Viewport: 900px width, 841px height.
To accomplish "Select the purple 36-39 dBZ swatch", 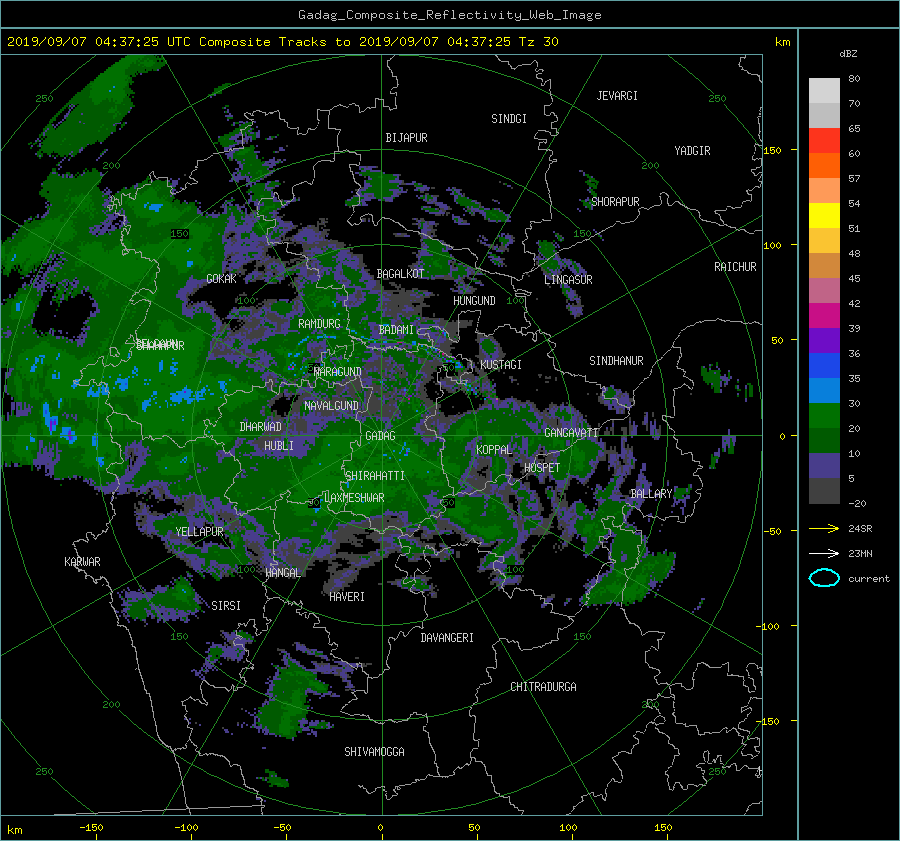I will [x=824, y=341].
